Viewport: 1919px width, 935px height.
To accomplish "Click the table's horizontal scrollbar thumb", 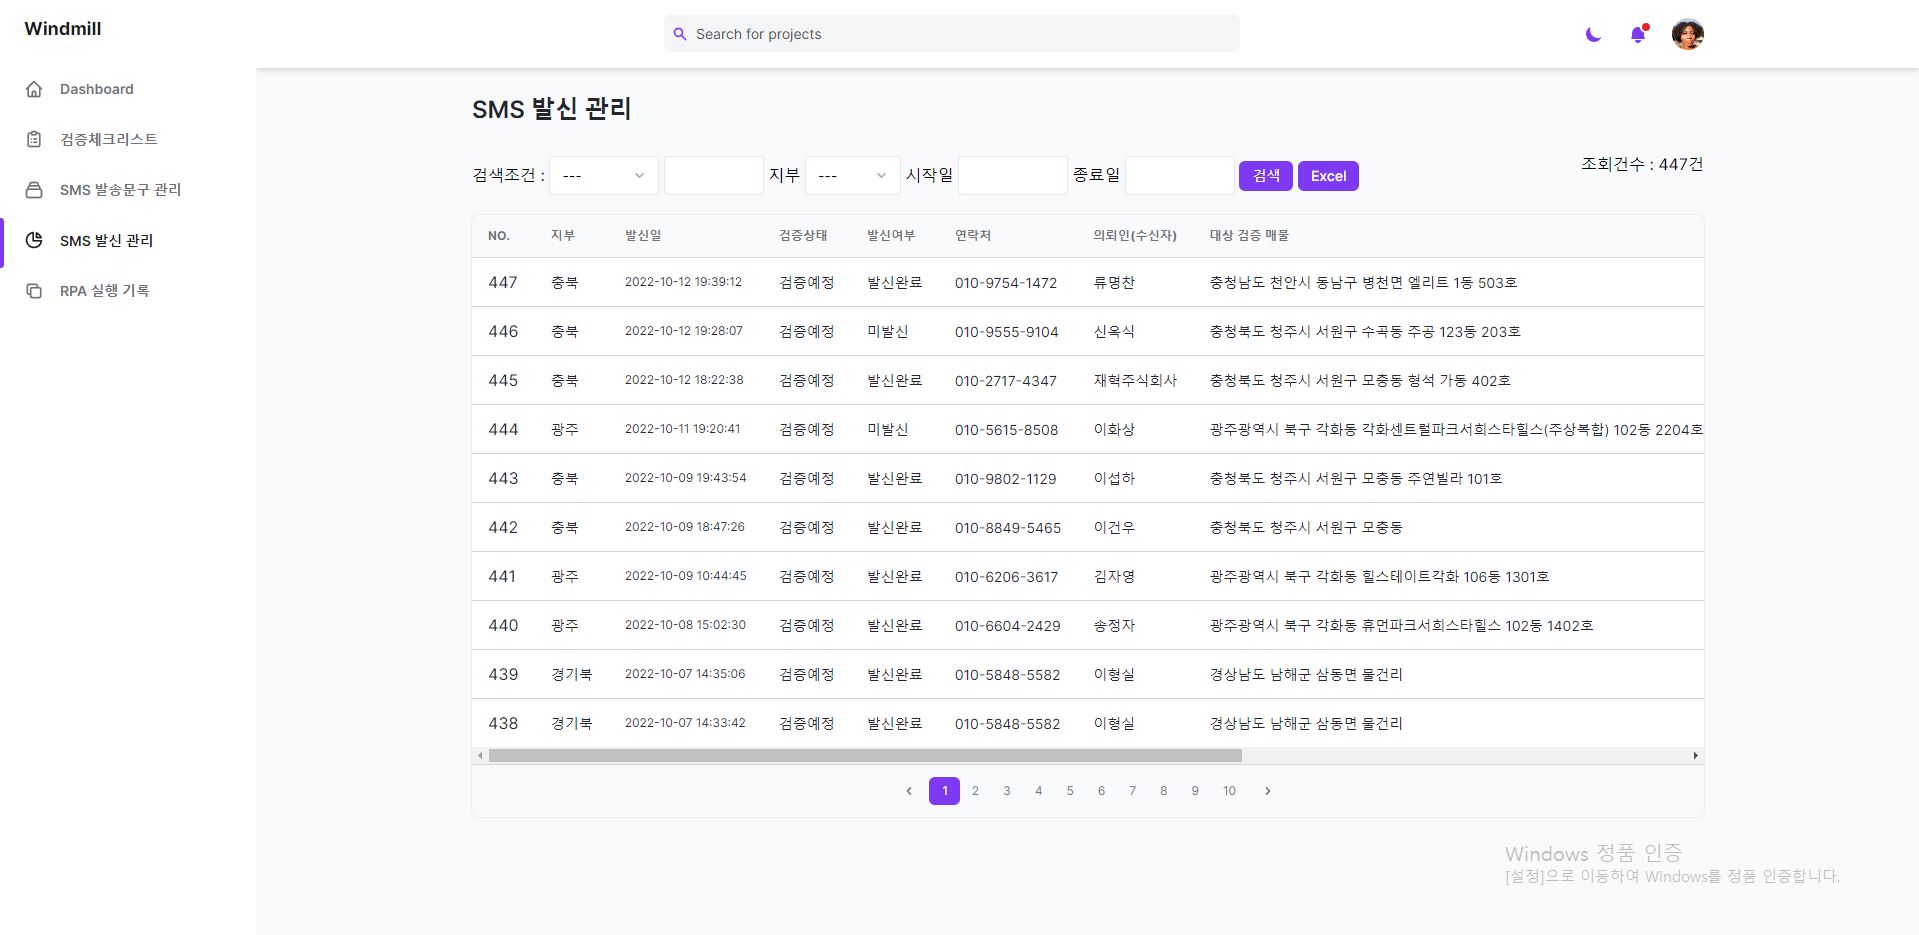I will click(865, 756).
